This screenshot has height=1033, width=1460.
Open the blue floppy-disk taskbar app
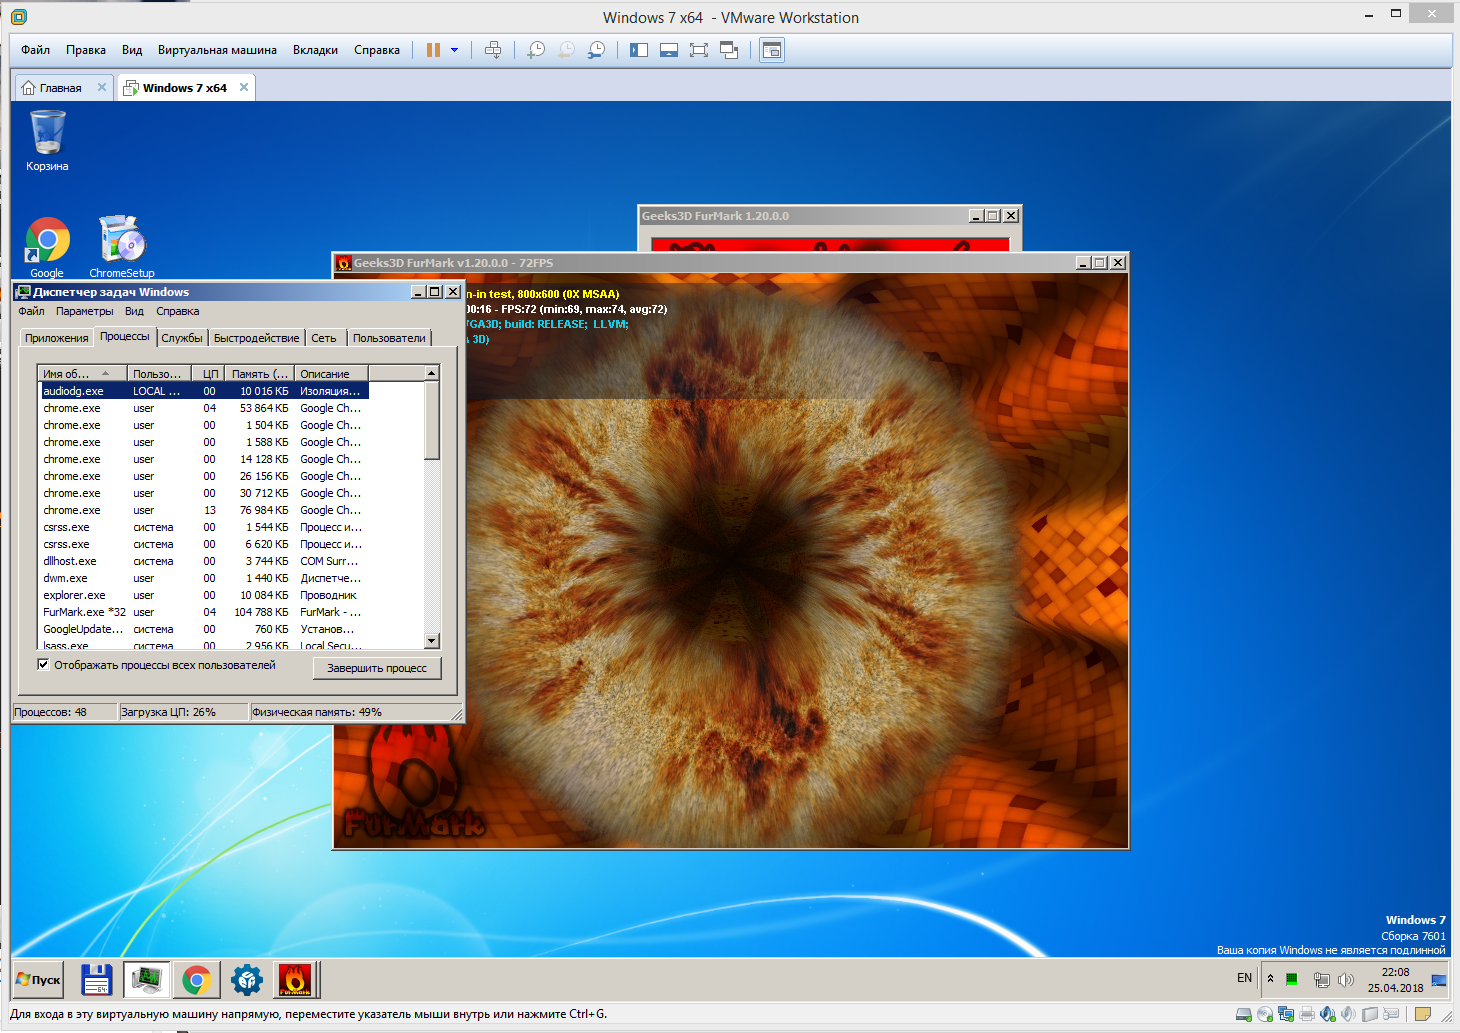96,980
